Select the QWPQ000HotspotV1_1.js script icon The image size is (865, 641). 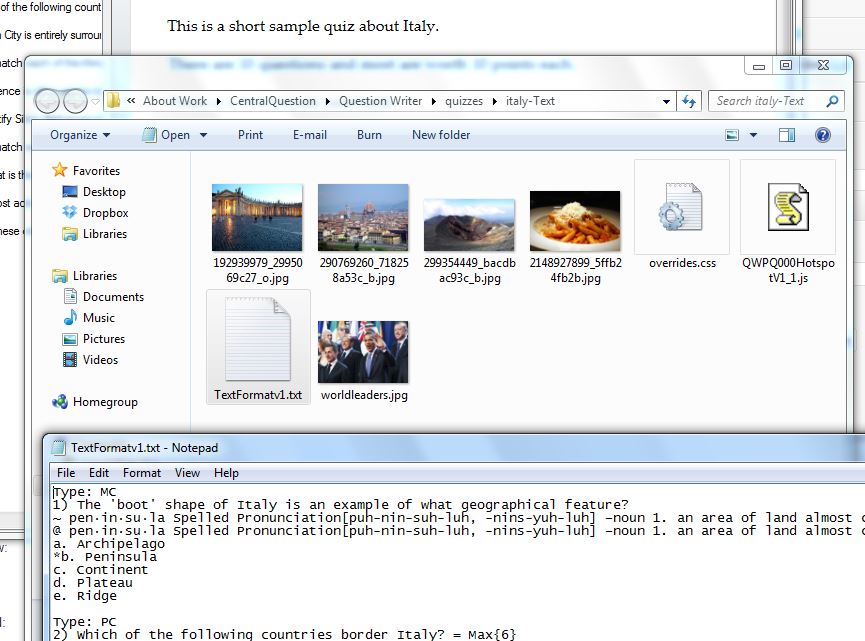(x=788, y=207)
